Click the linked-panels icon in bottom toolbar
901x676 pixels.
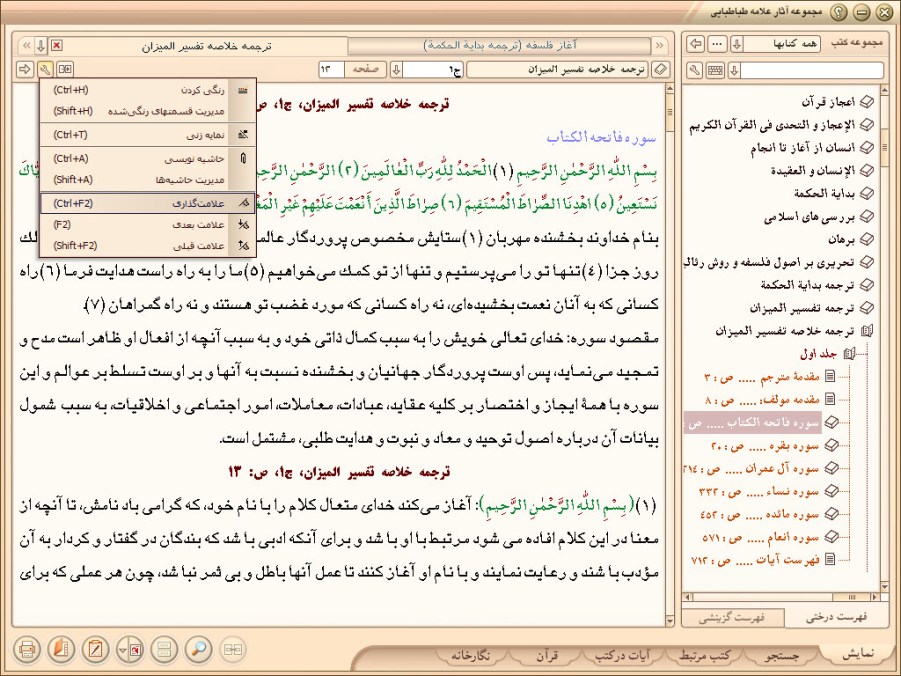pos(233,650)
